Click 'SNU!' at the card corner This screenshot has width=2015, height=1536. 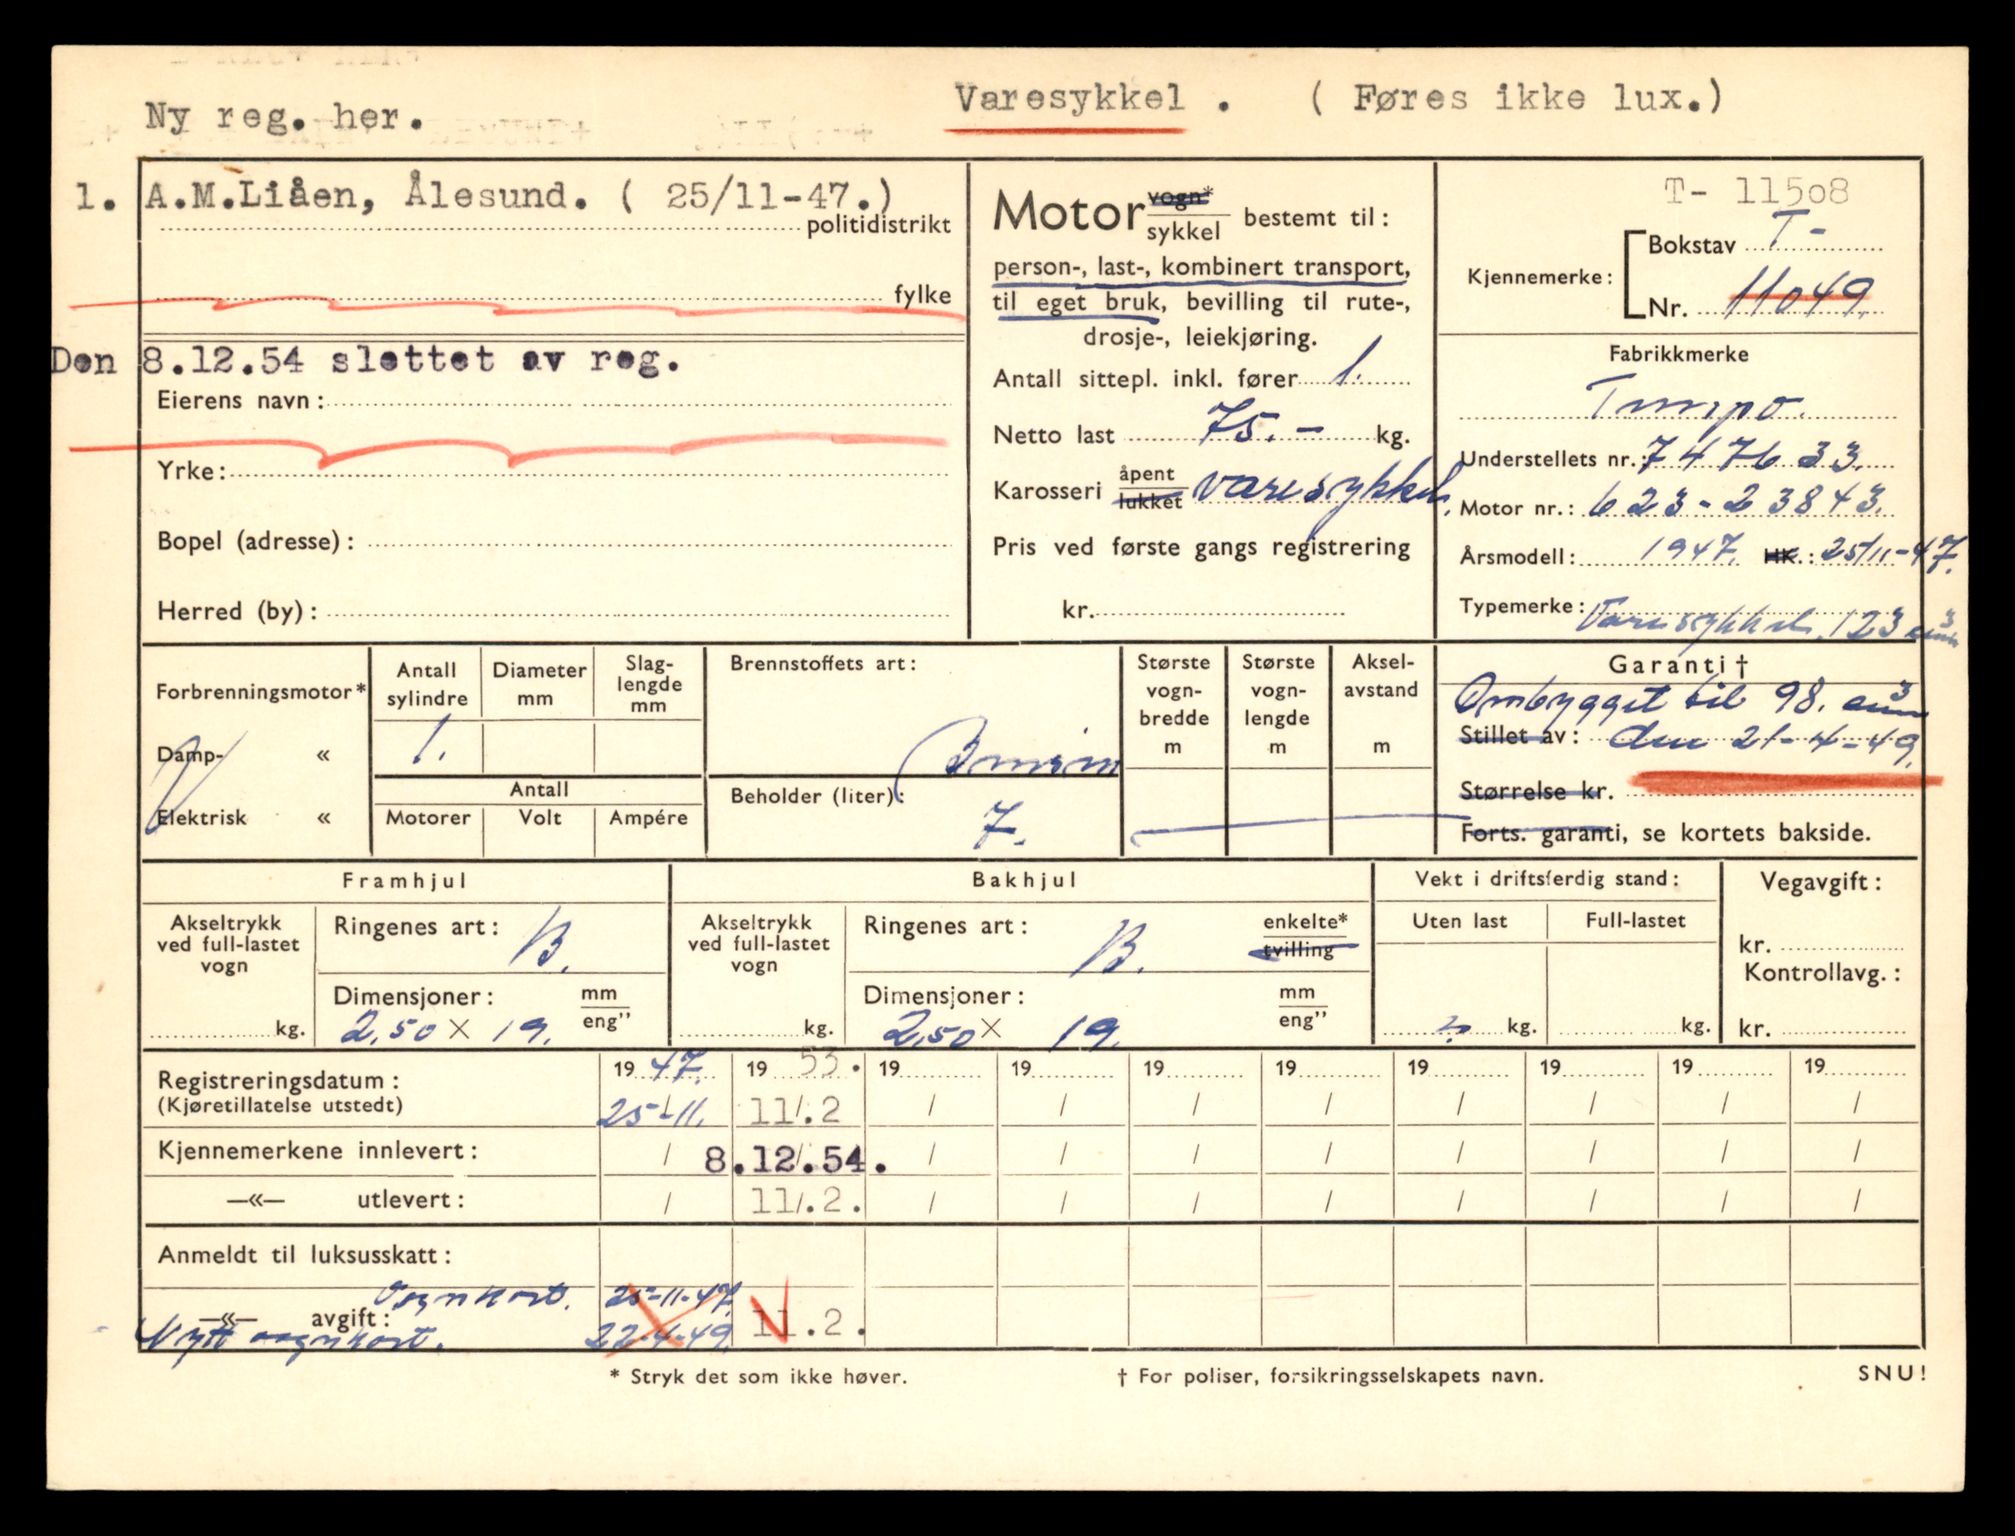(x=1891, y=1374)
